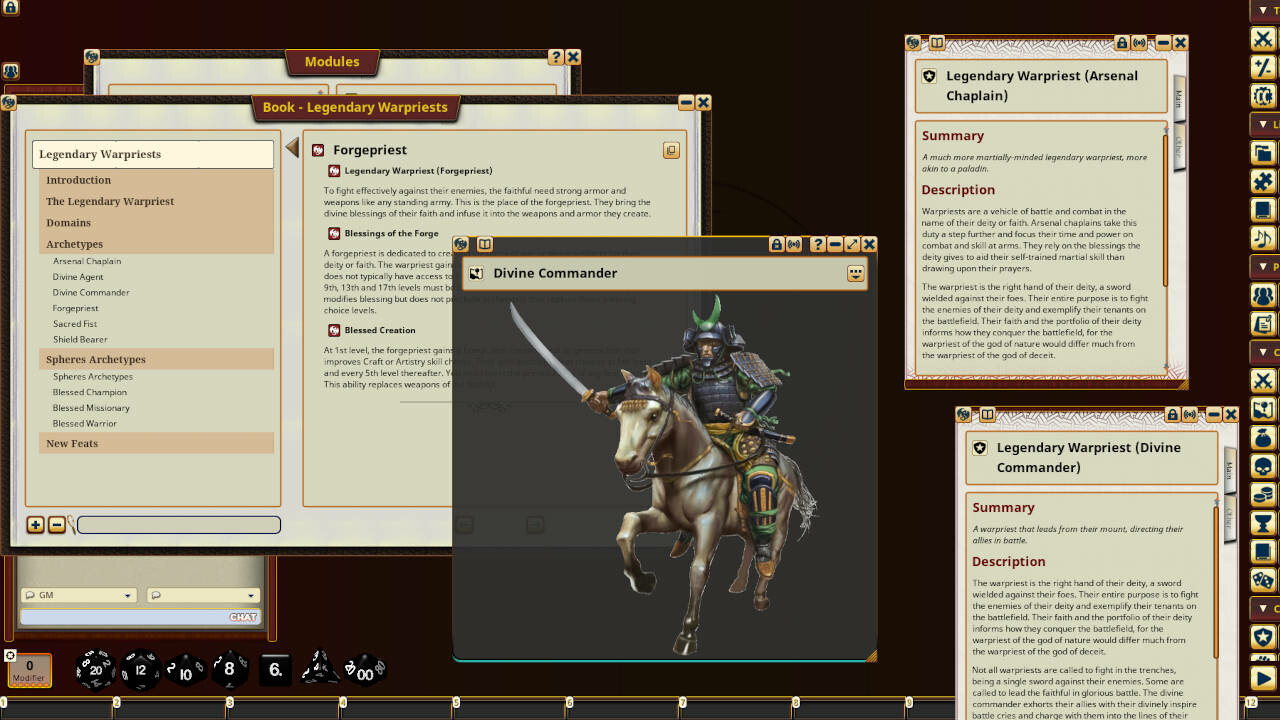Viewport: 1280px width, 720px height.
Task: Toggle broadcast on the Arsenal Chaplain window
Action: (1140, 43)
